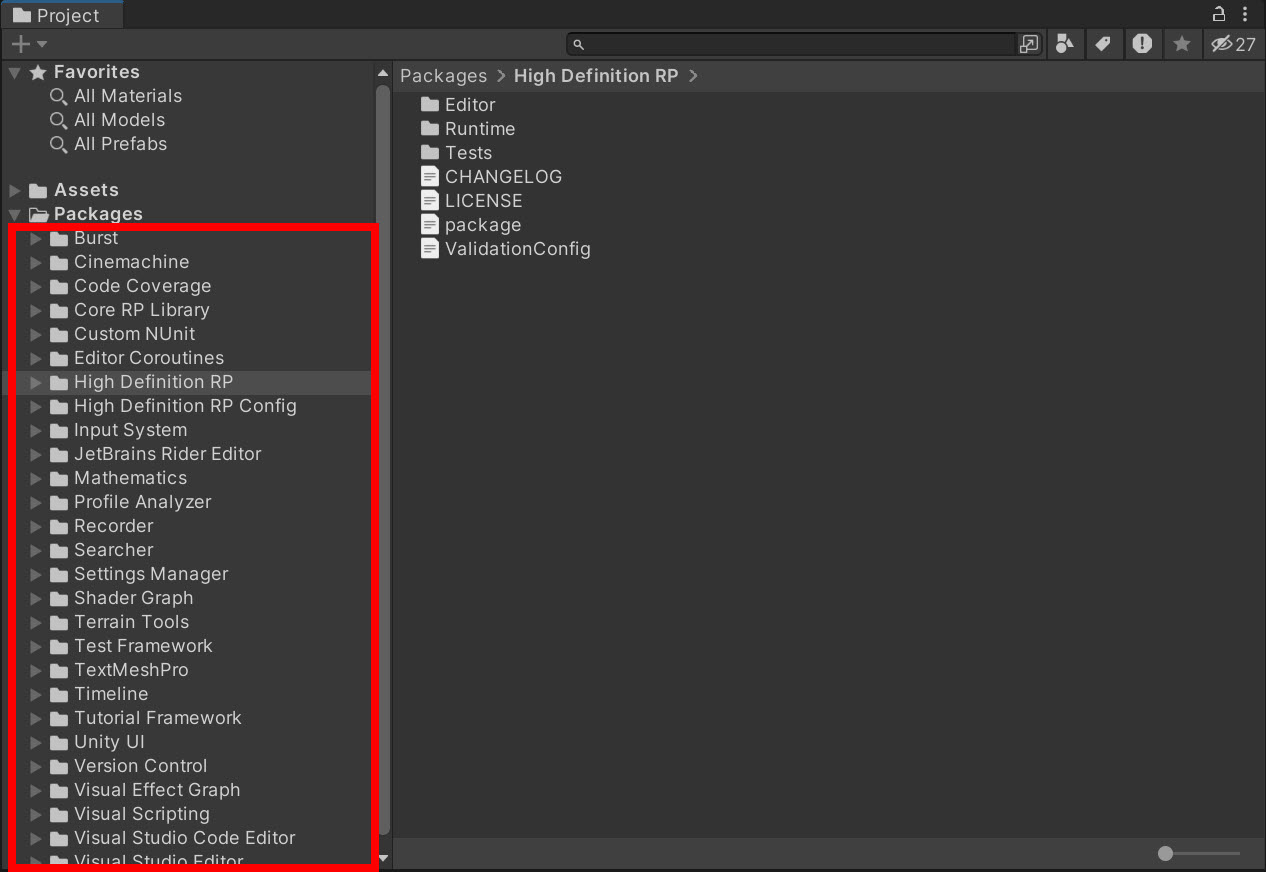Open the Create dropdown arrow
The image size is (1266, 872).
pos(41,44)
